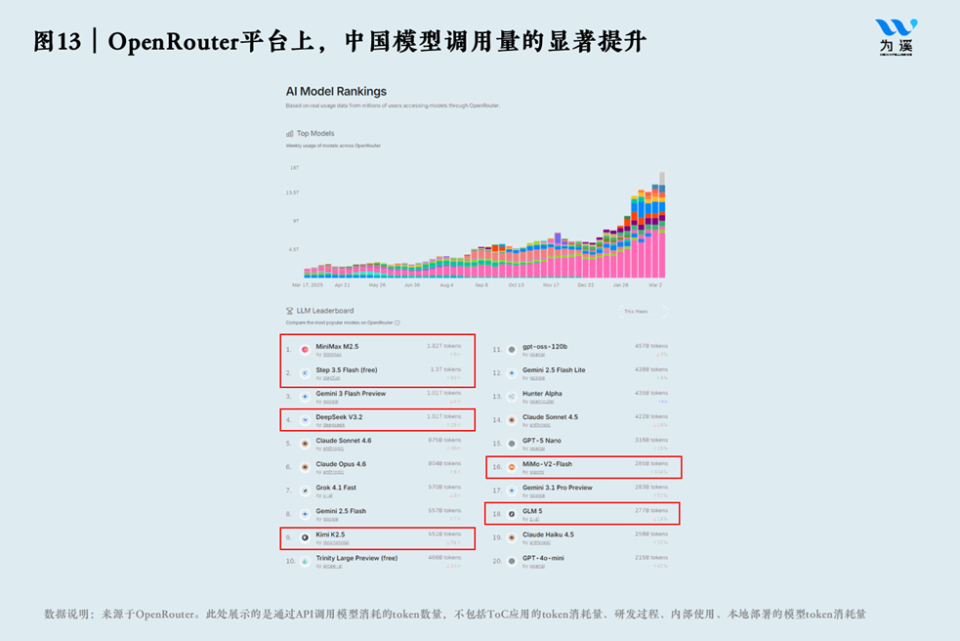Open the This Week period dropdown
The width and height of the screenshot is (960, 641).
click(x=641, y=312)
